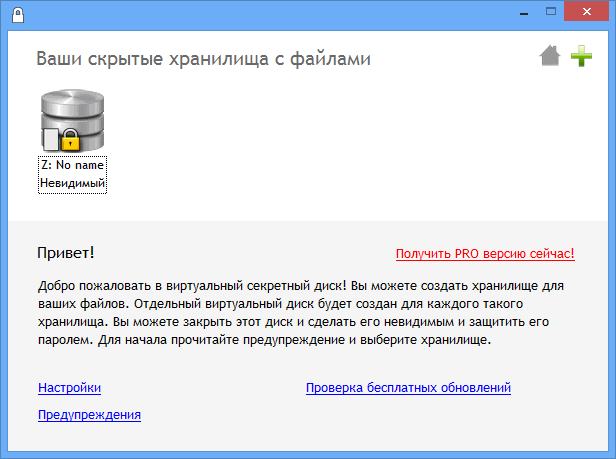Click the gray home icon
616x459 pixels.
549,57
